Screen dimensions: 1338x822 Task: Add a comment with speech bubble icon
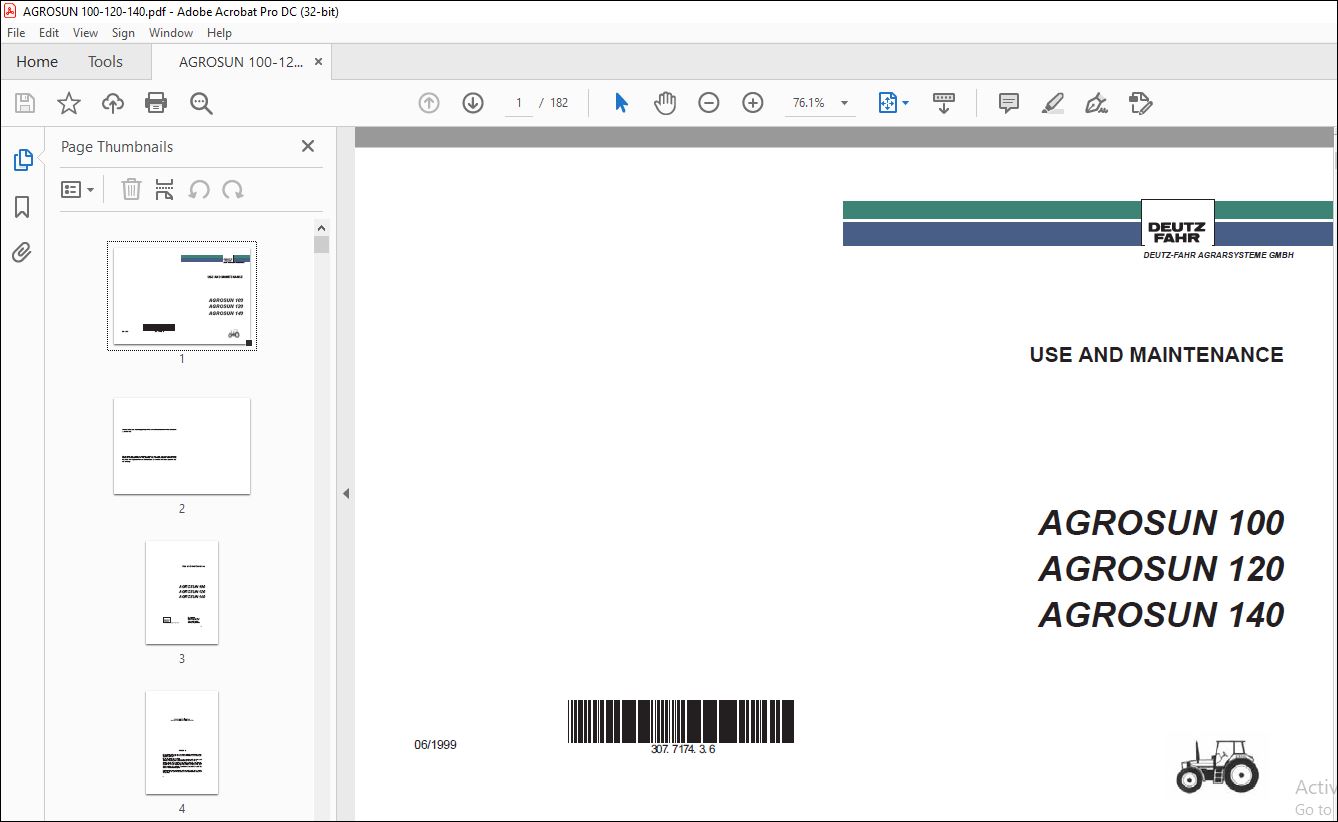(x=1009, y=103)
